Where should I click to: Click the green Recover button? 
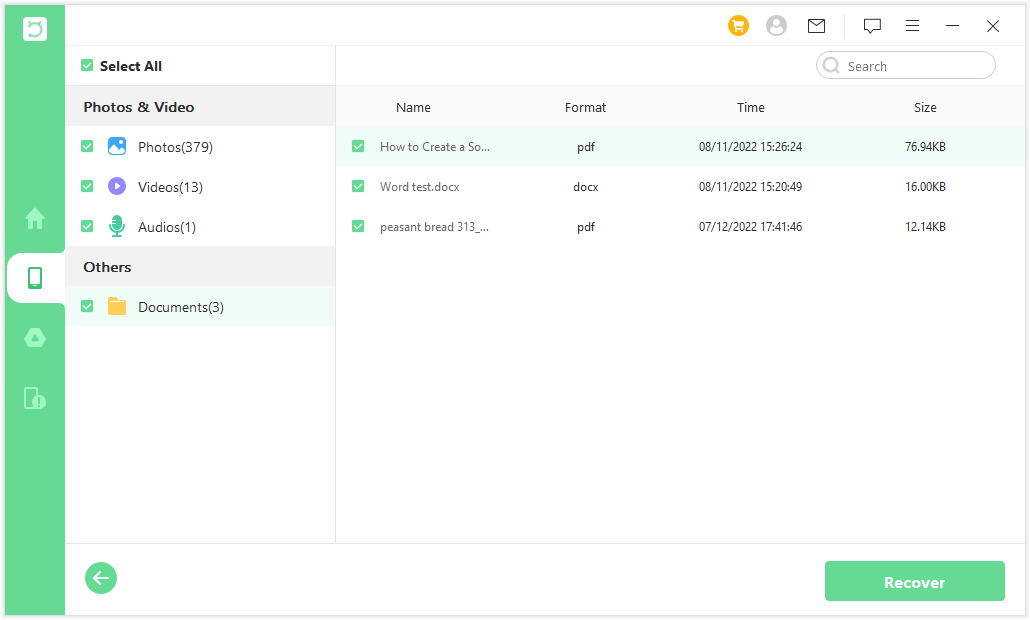pos(914,581)
